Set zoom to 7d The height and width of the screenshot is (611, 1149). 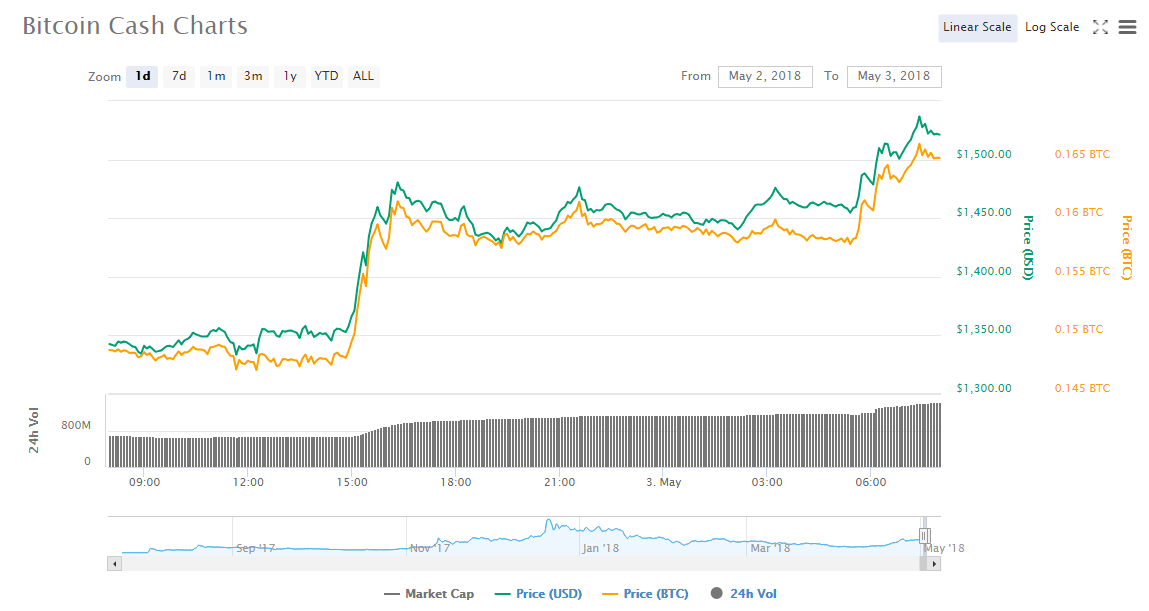coord(179,76)
